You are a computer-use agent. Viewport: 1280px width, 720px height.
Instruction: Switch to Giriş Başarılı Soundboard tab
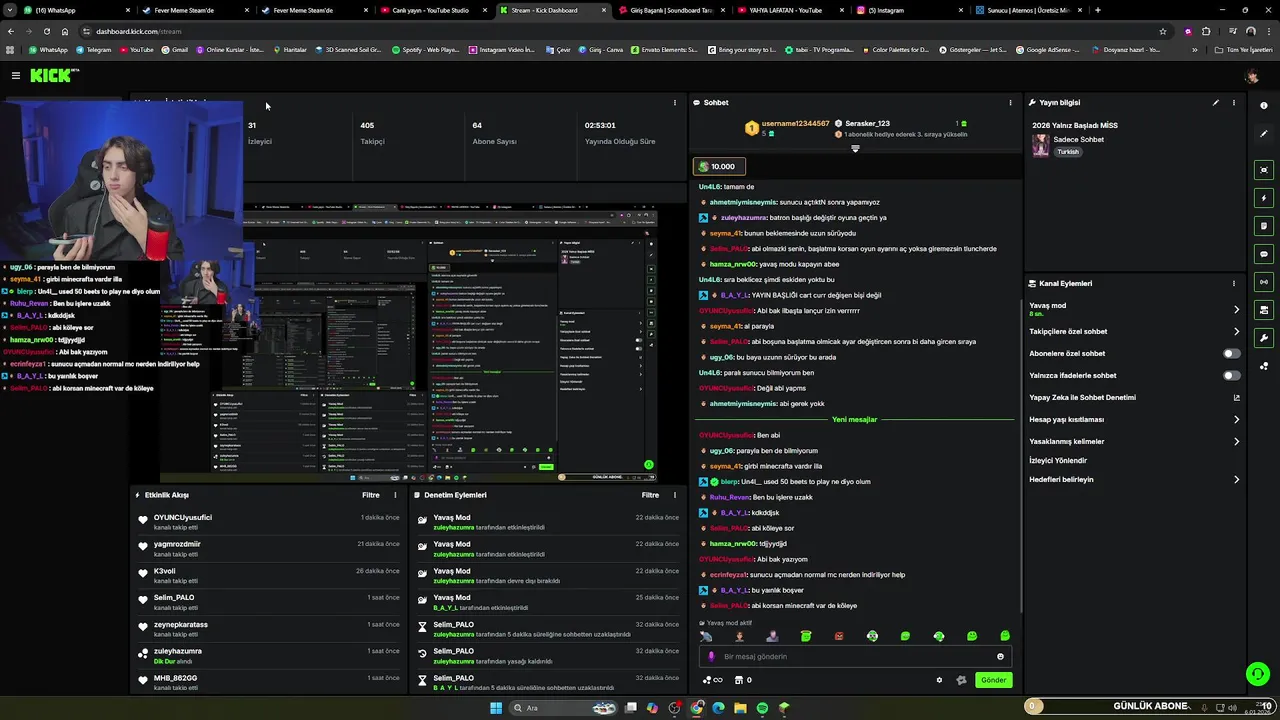tap(670, 10)
